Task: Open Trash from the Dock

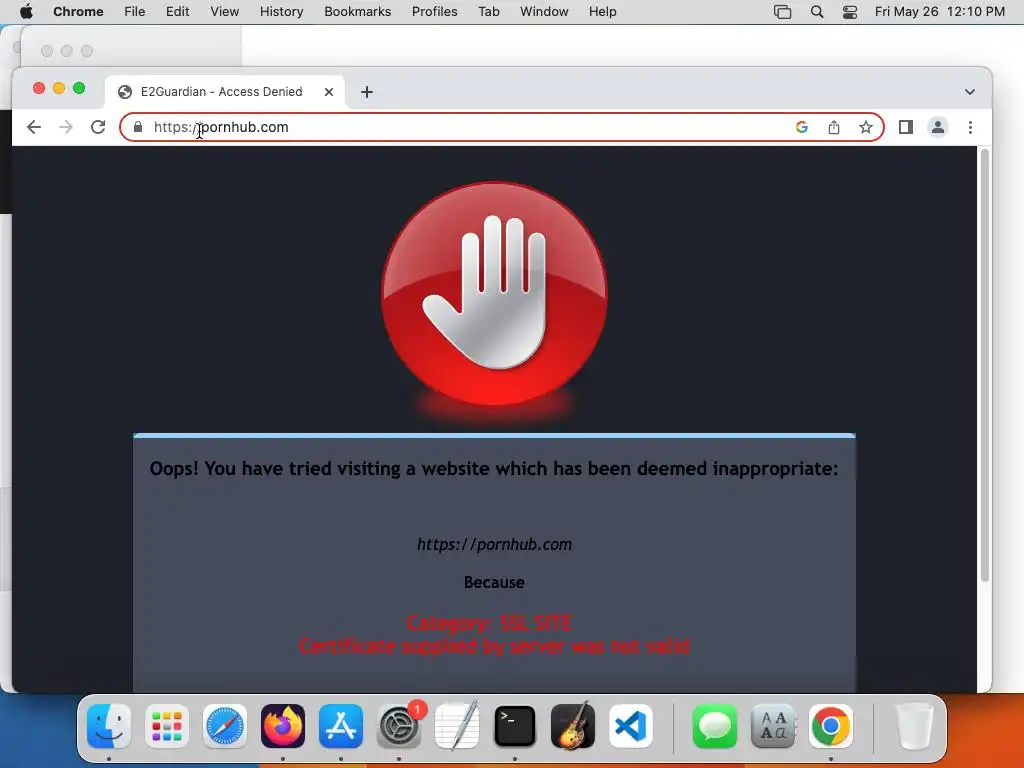Action: pos(914,726)
